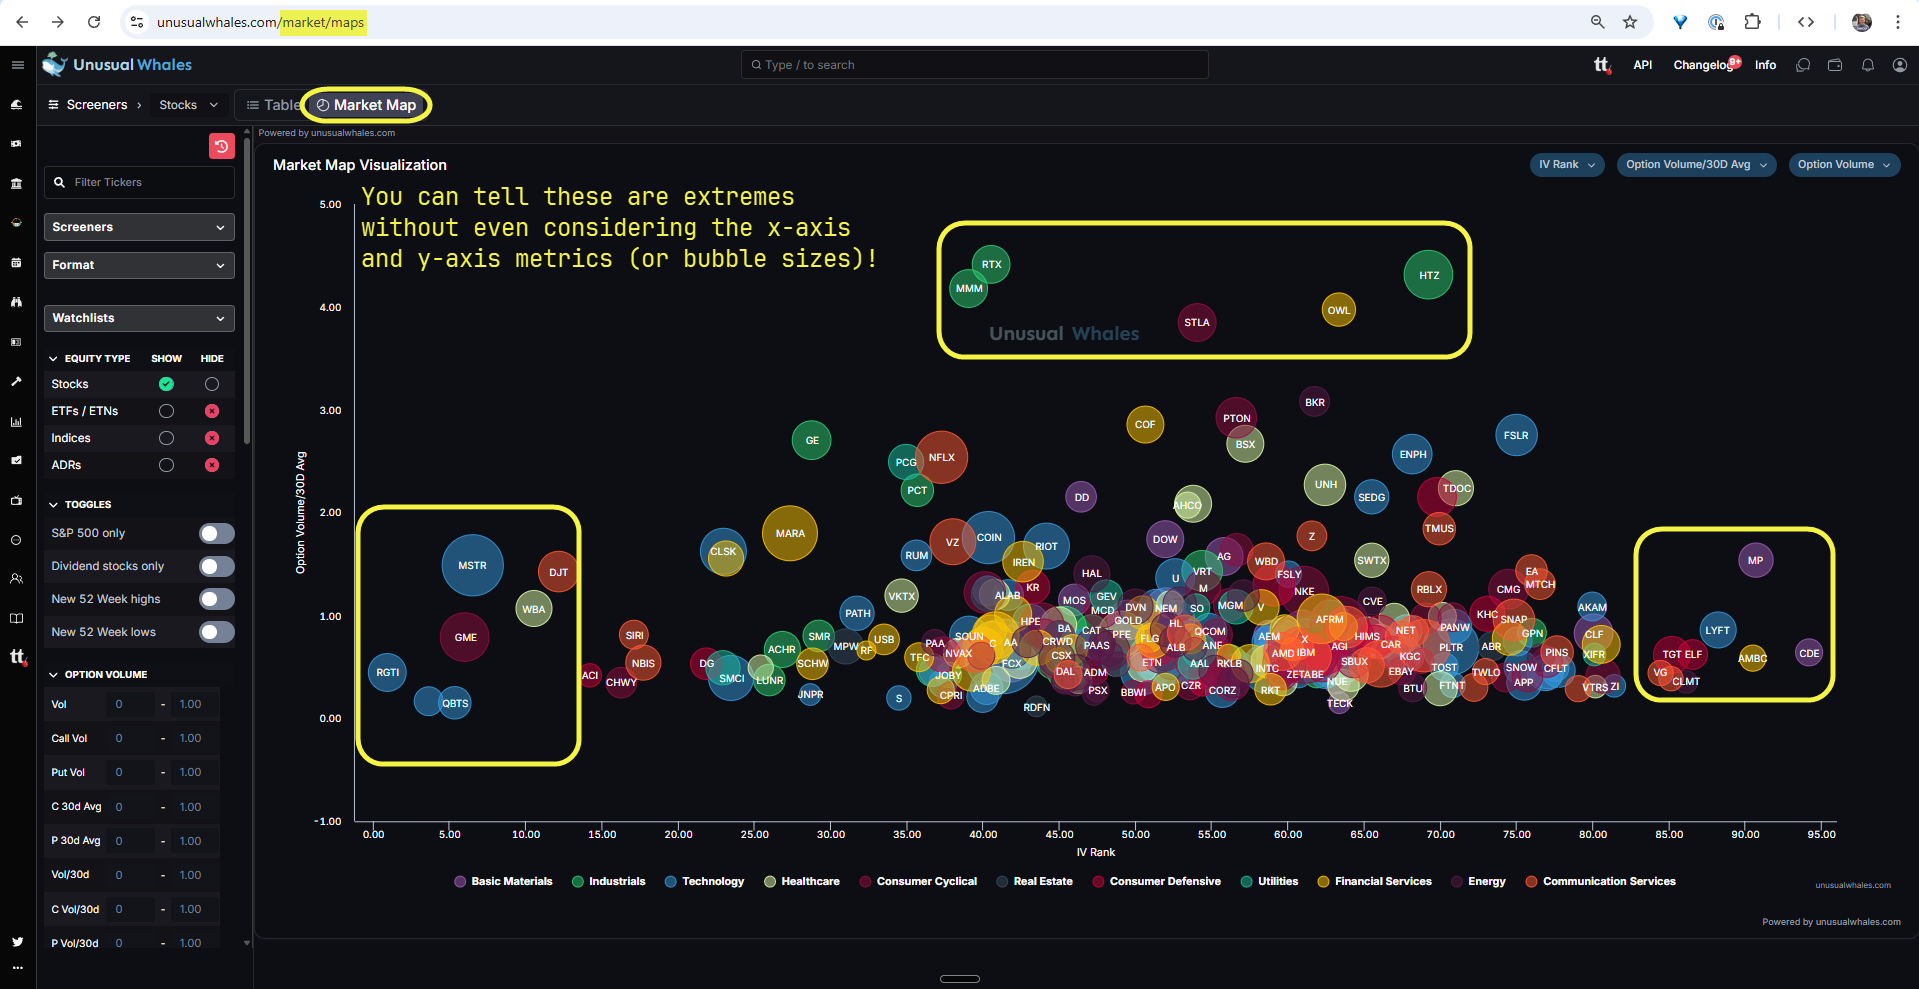Click the tastytrade tt icon in header
This screenshot has height=989, width=1919.
[1602, 65]
